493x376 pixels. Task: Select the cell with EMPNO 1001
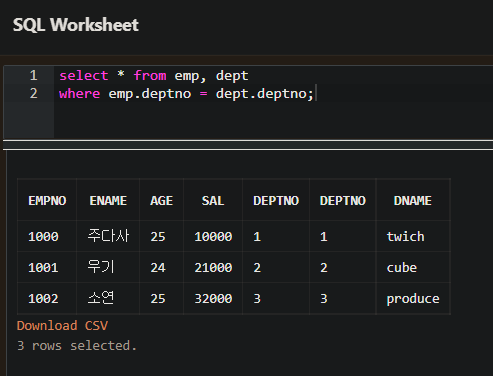pyautogui.click(x=47, y=267)
